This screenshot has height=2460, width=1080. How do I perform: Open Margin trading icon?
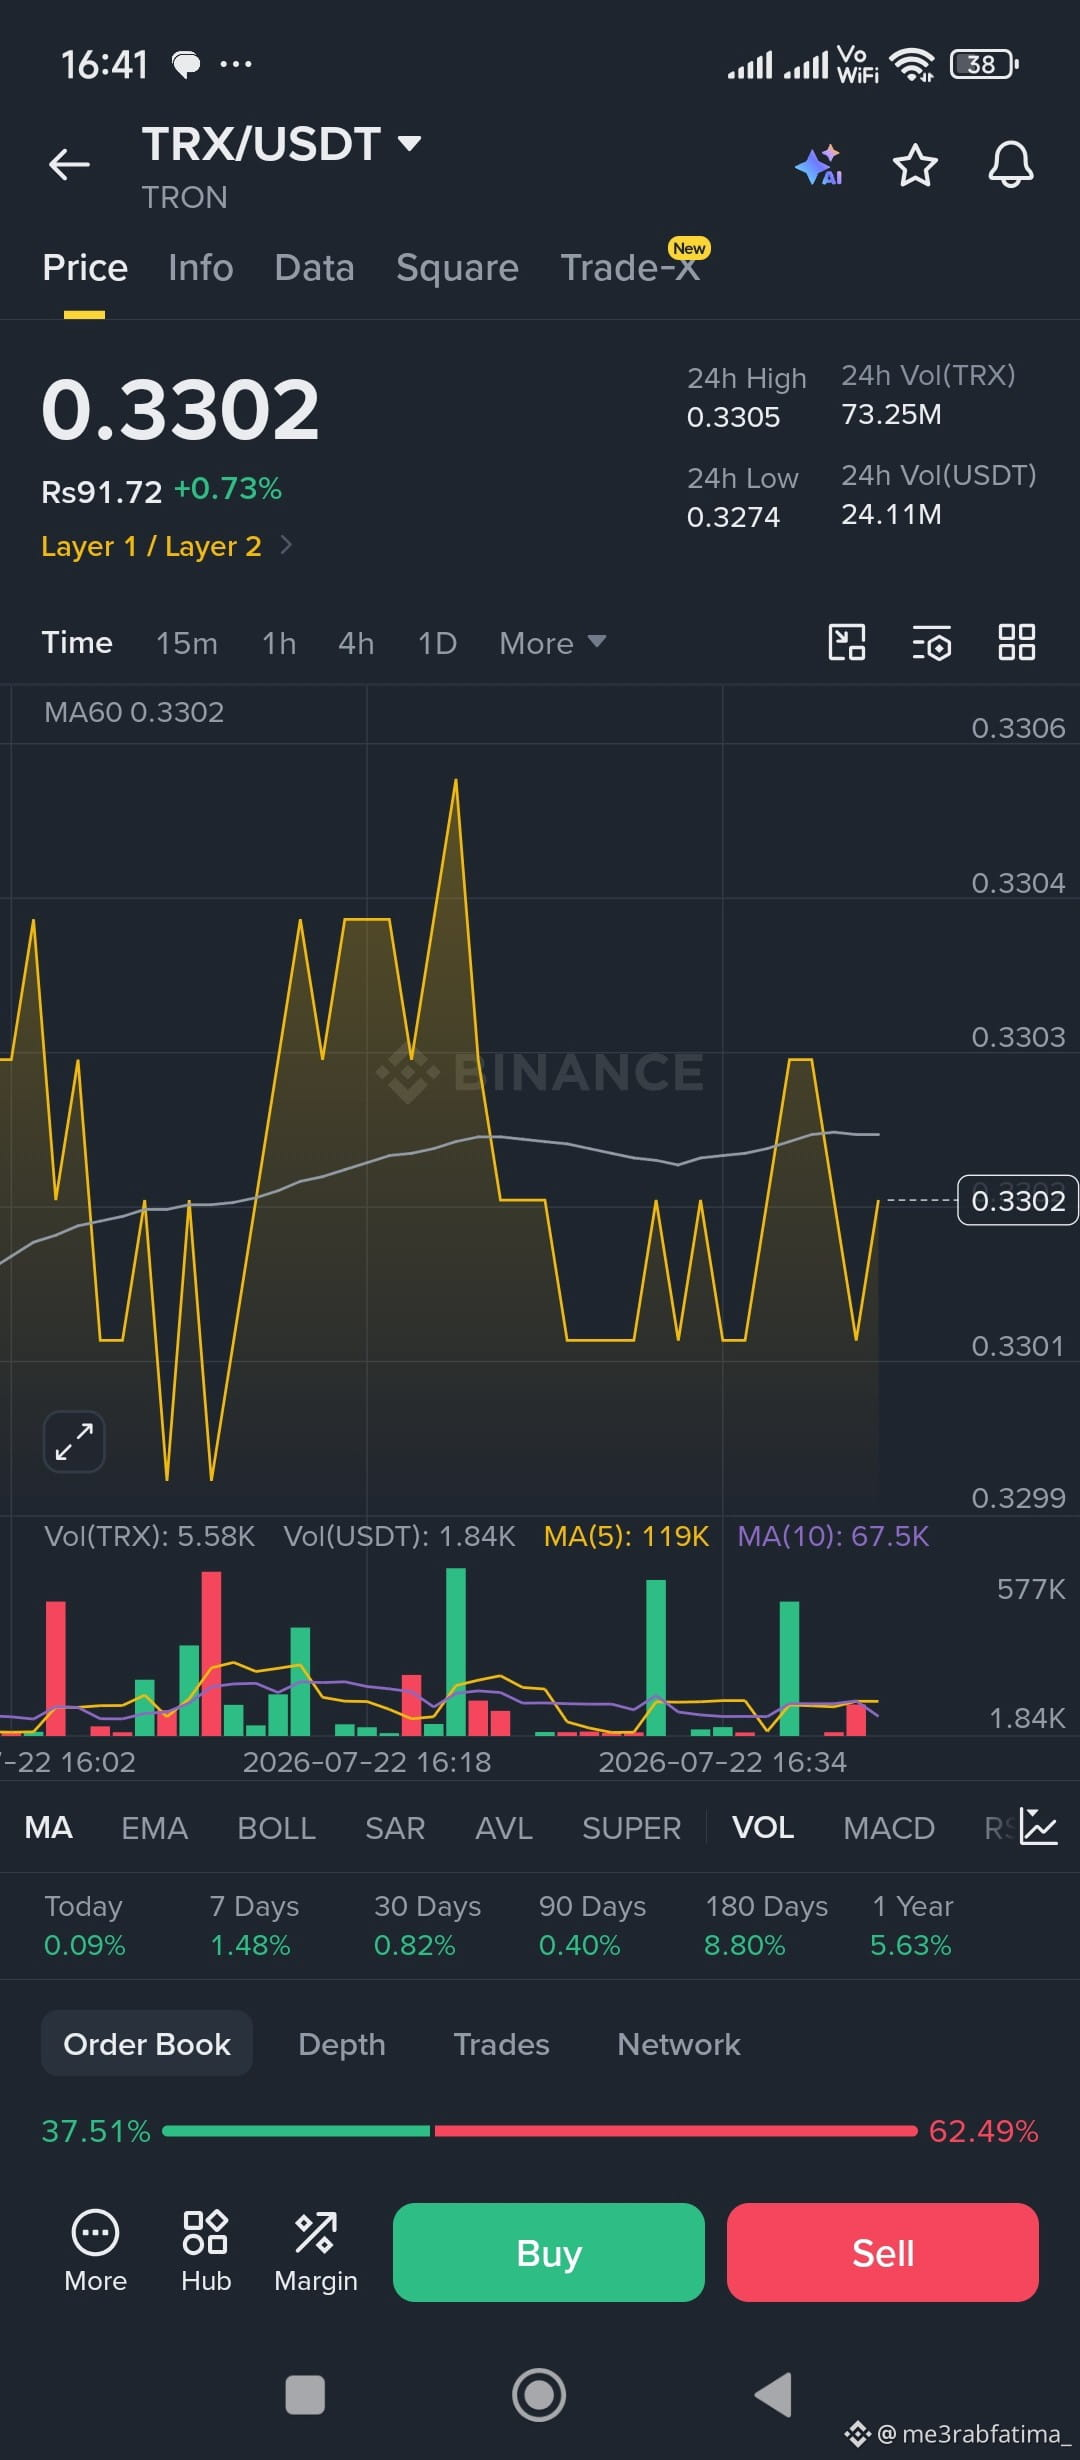pyautogui.click(x=316, y=2252)
